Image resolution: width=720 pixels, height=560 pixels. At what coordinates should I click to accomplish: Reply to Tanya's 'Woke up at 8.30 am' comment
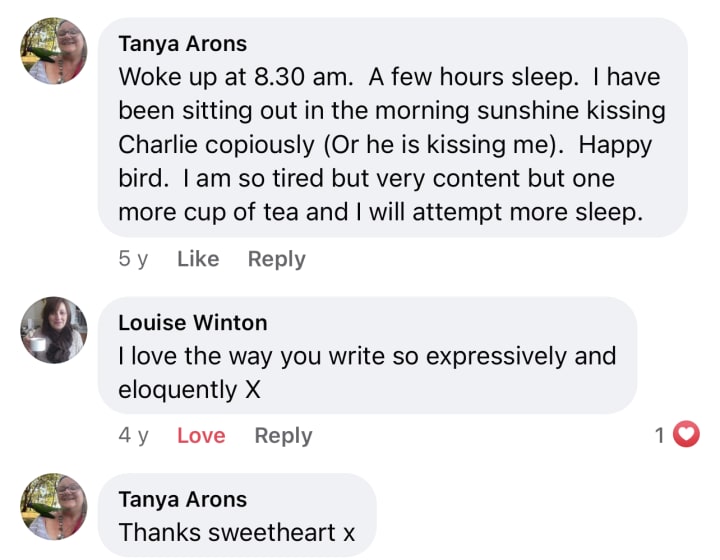(x=276, y=259)
